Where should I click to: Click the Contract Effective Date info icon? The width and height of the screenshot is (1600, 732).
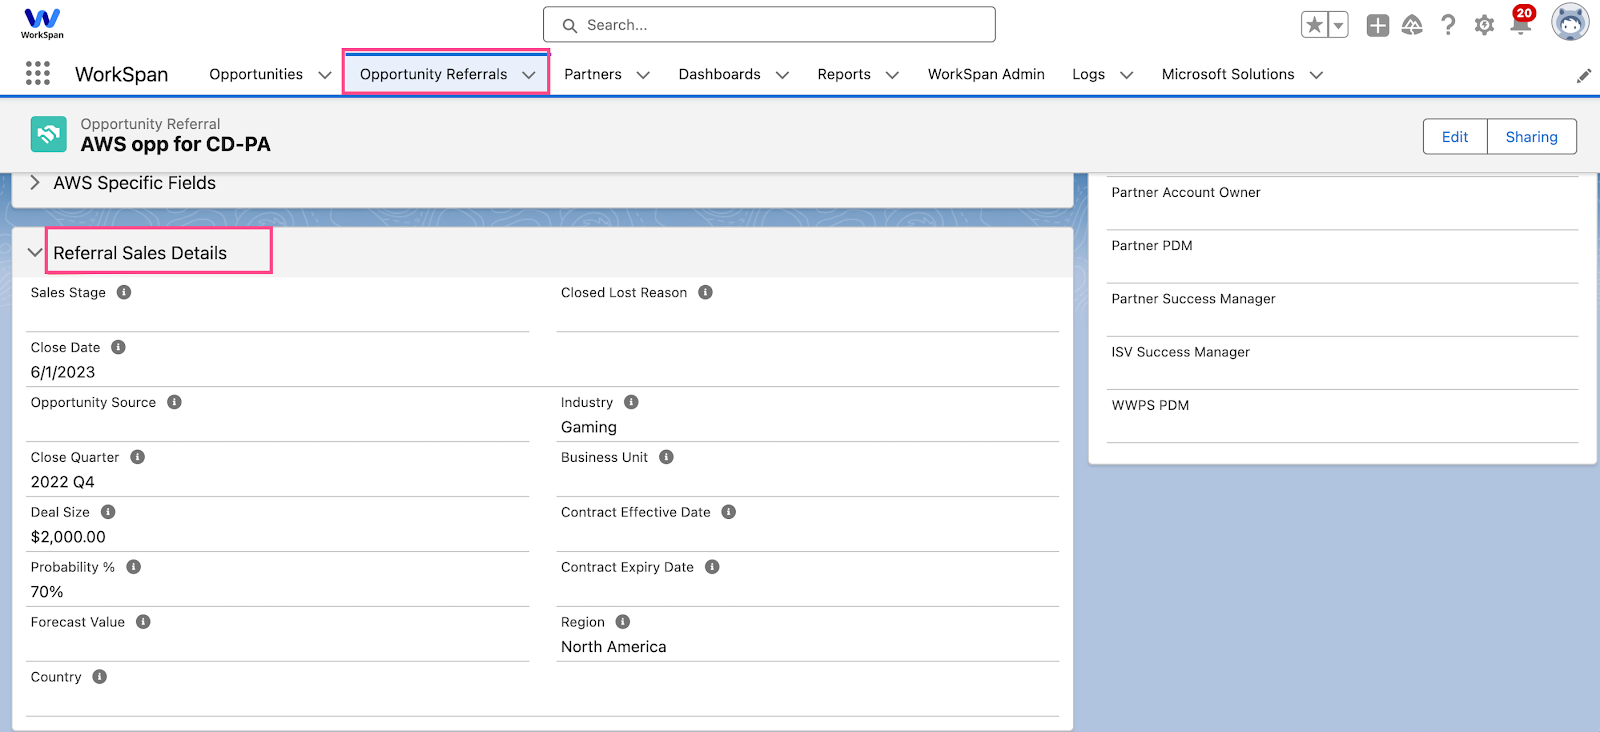click(x=728, y=512)
